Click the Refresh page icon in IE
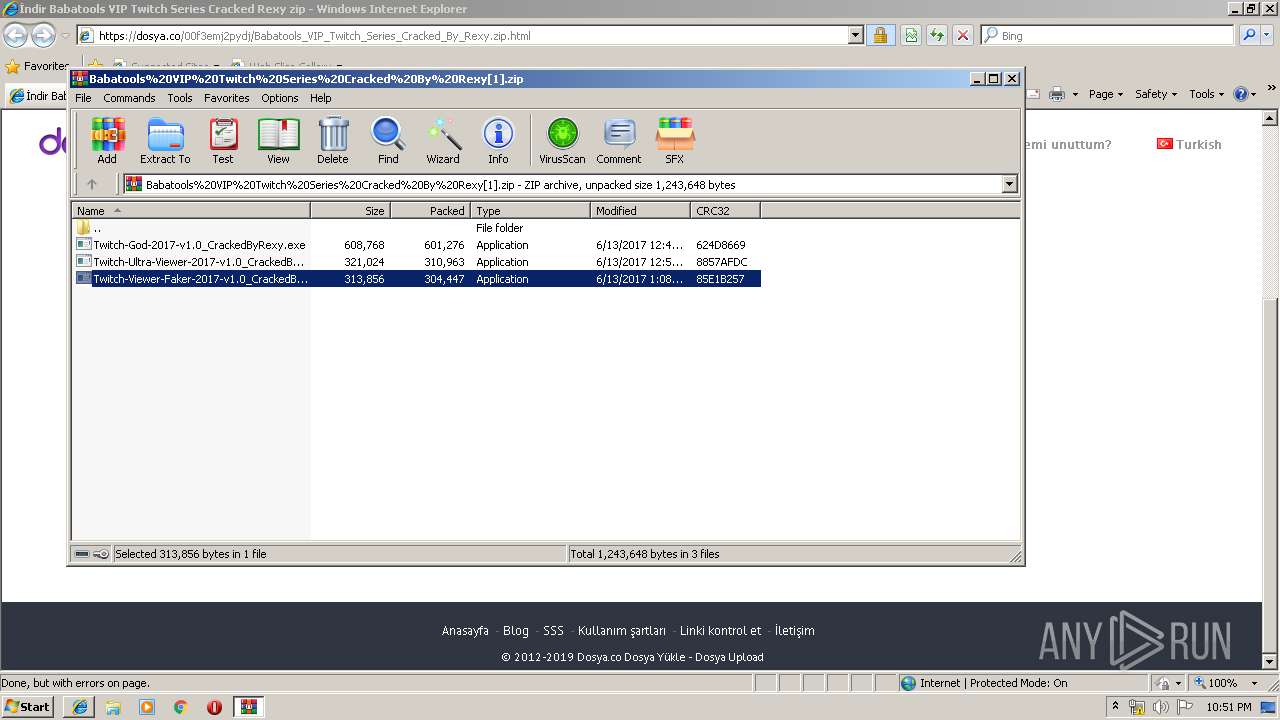 click(x=937, y=36)
